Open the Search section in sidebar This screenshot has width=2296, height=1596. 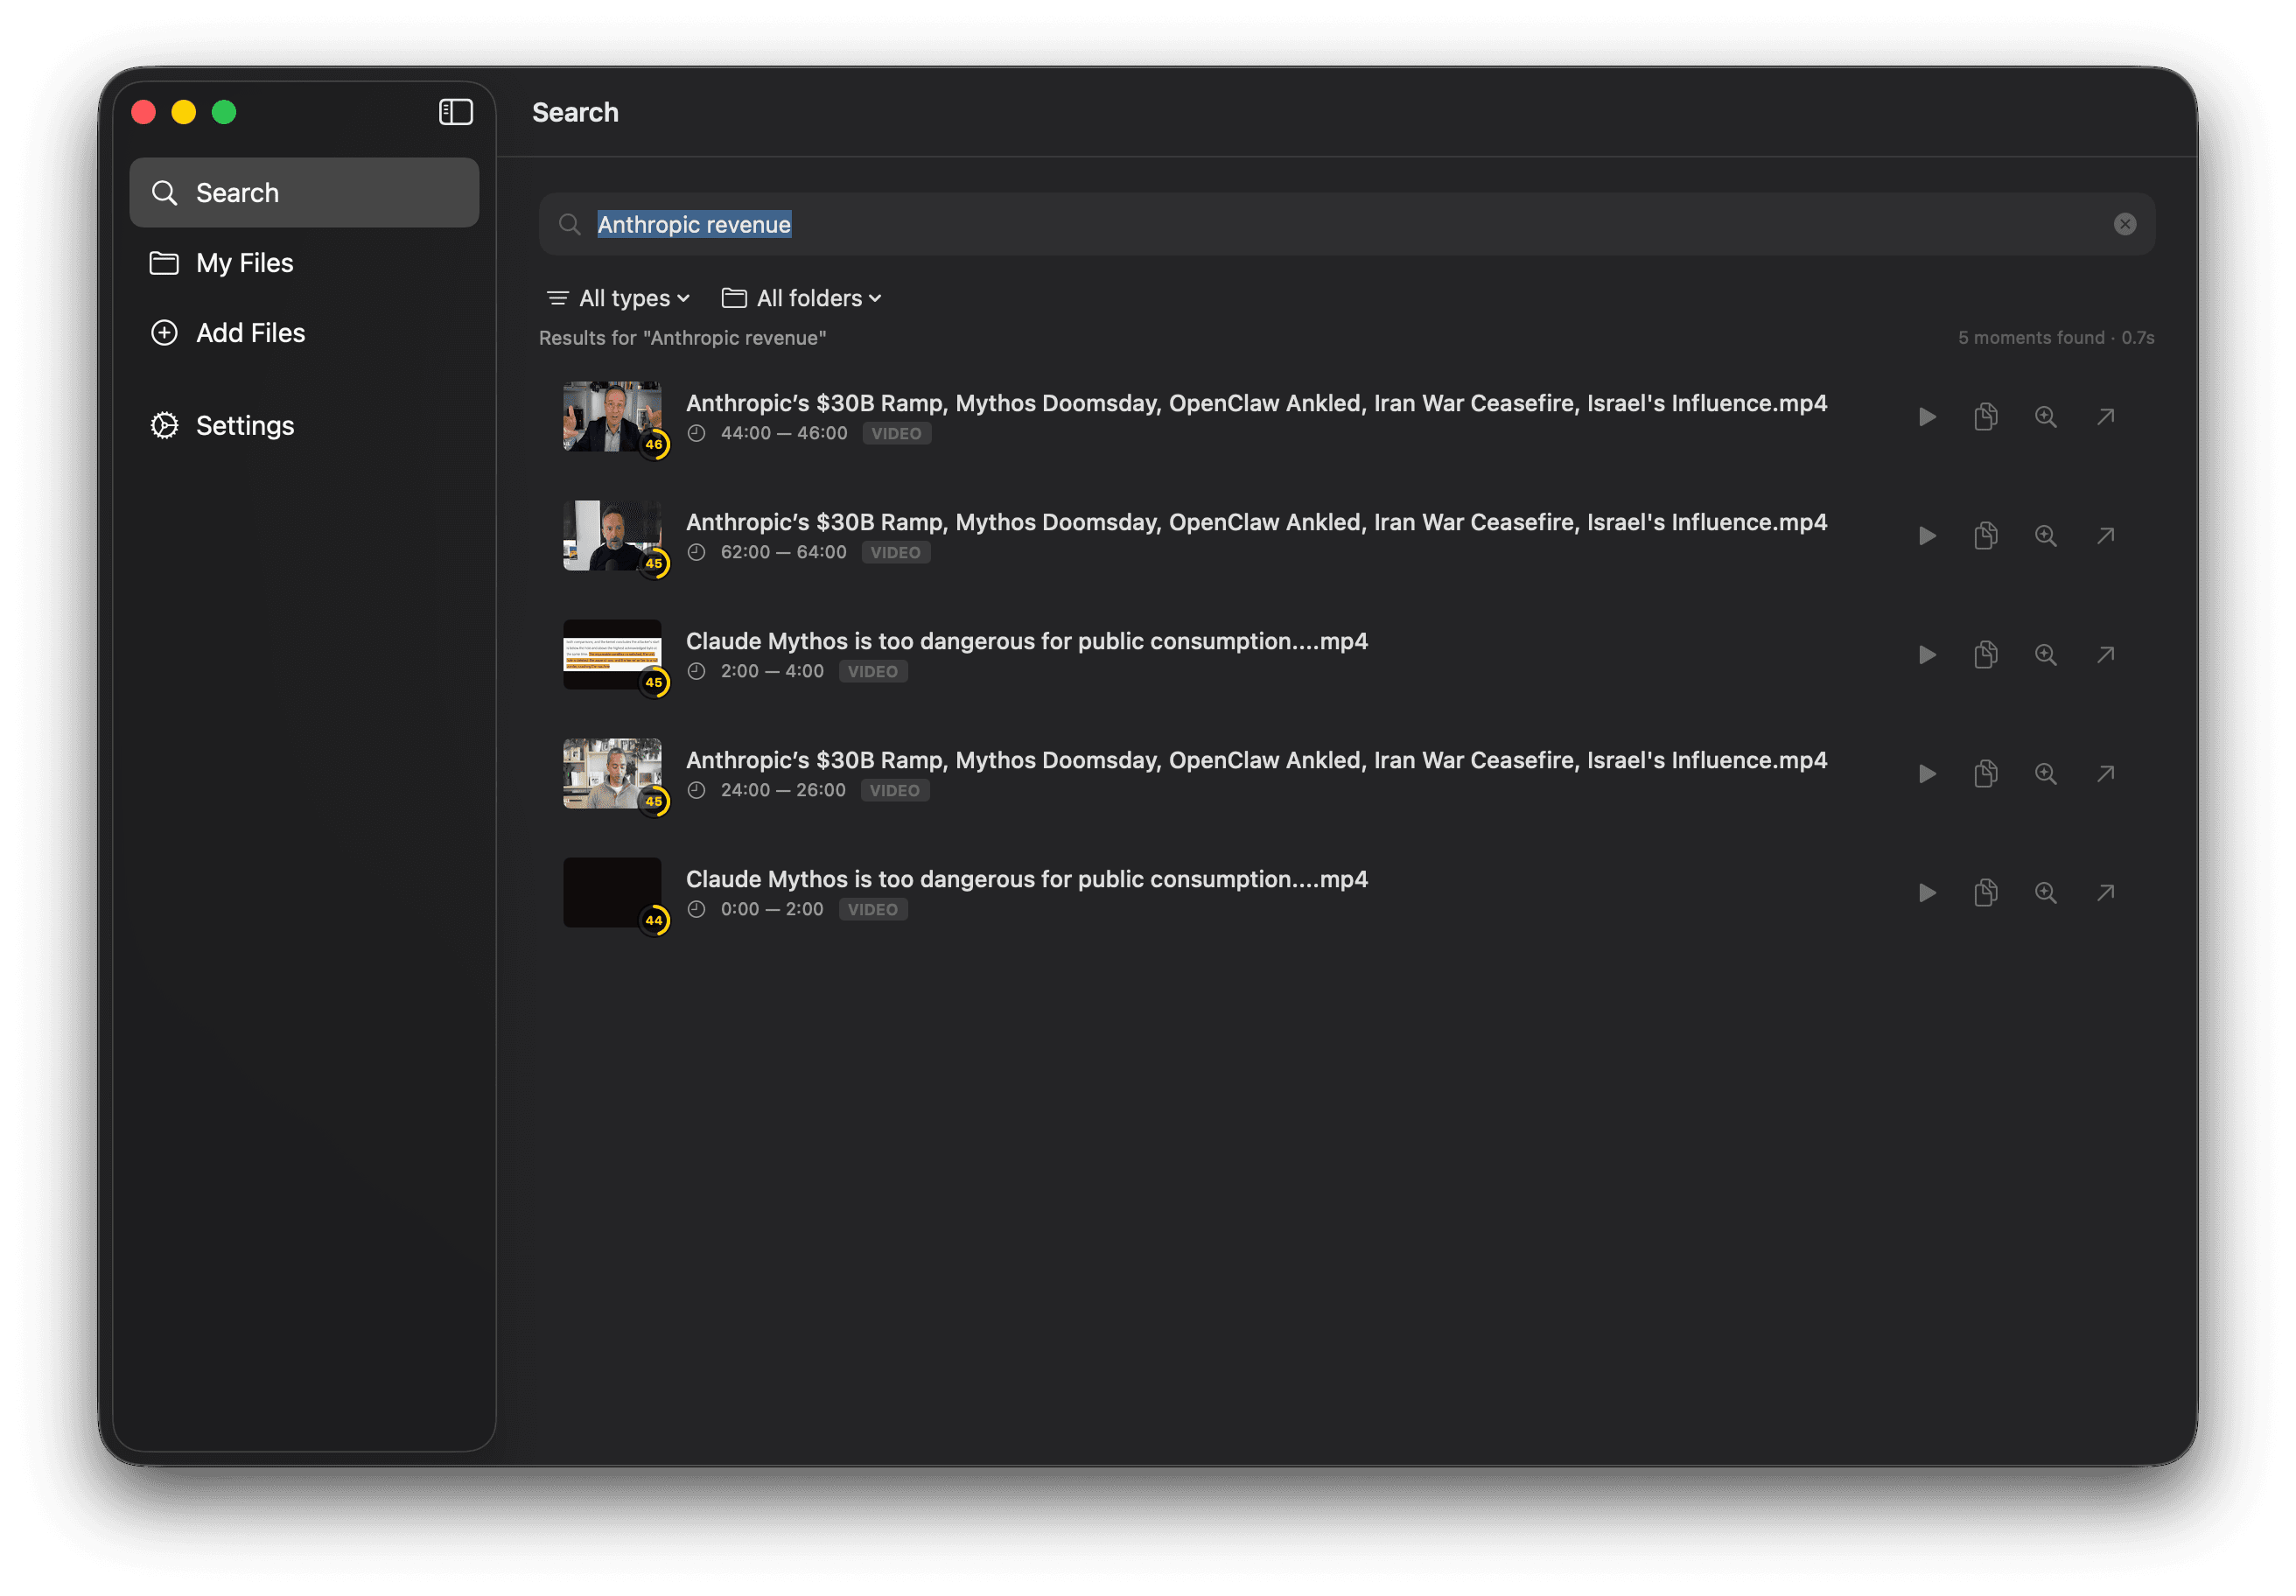coord(304,192)
